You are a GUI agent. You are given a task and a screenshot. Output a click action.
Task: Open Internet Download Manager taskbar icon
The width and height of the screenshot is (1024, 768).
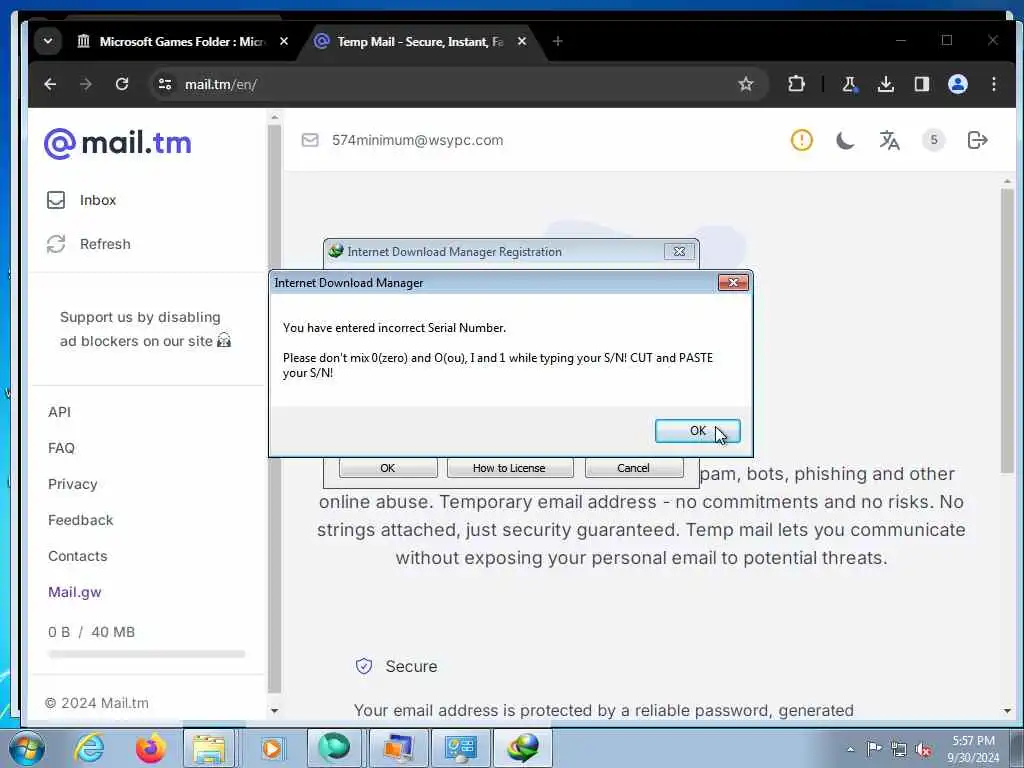[523, 748]
